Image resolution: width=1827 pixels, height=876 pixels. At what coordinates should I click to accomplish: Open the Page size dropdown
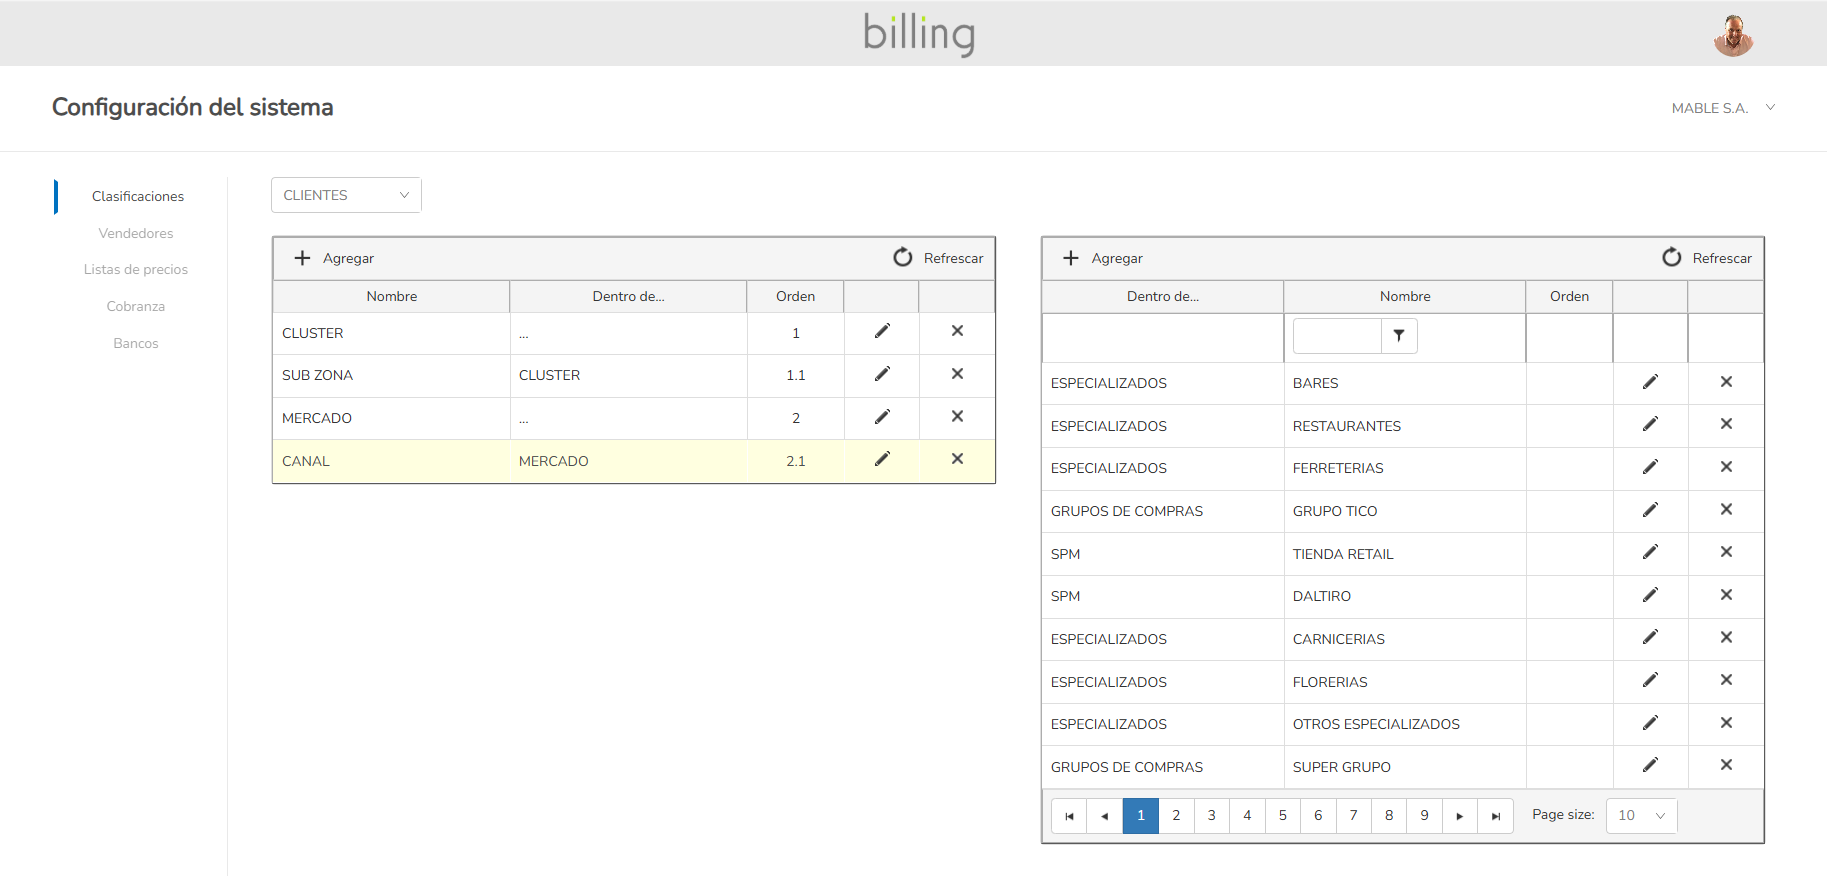tap(1641, 816)
